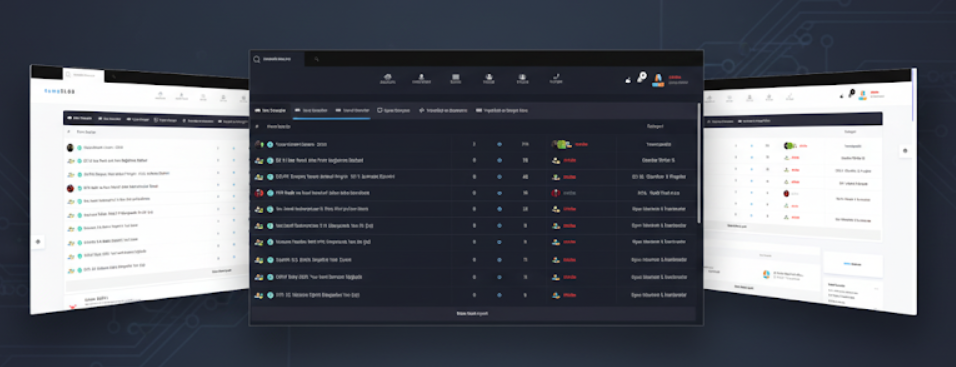
Task: Click the site logo in the left light window
Action: (x=59, y=91)
